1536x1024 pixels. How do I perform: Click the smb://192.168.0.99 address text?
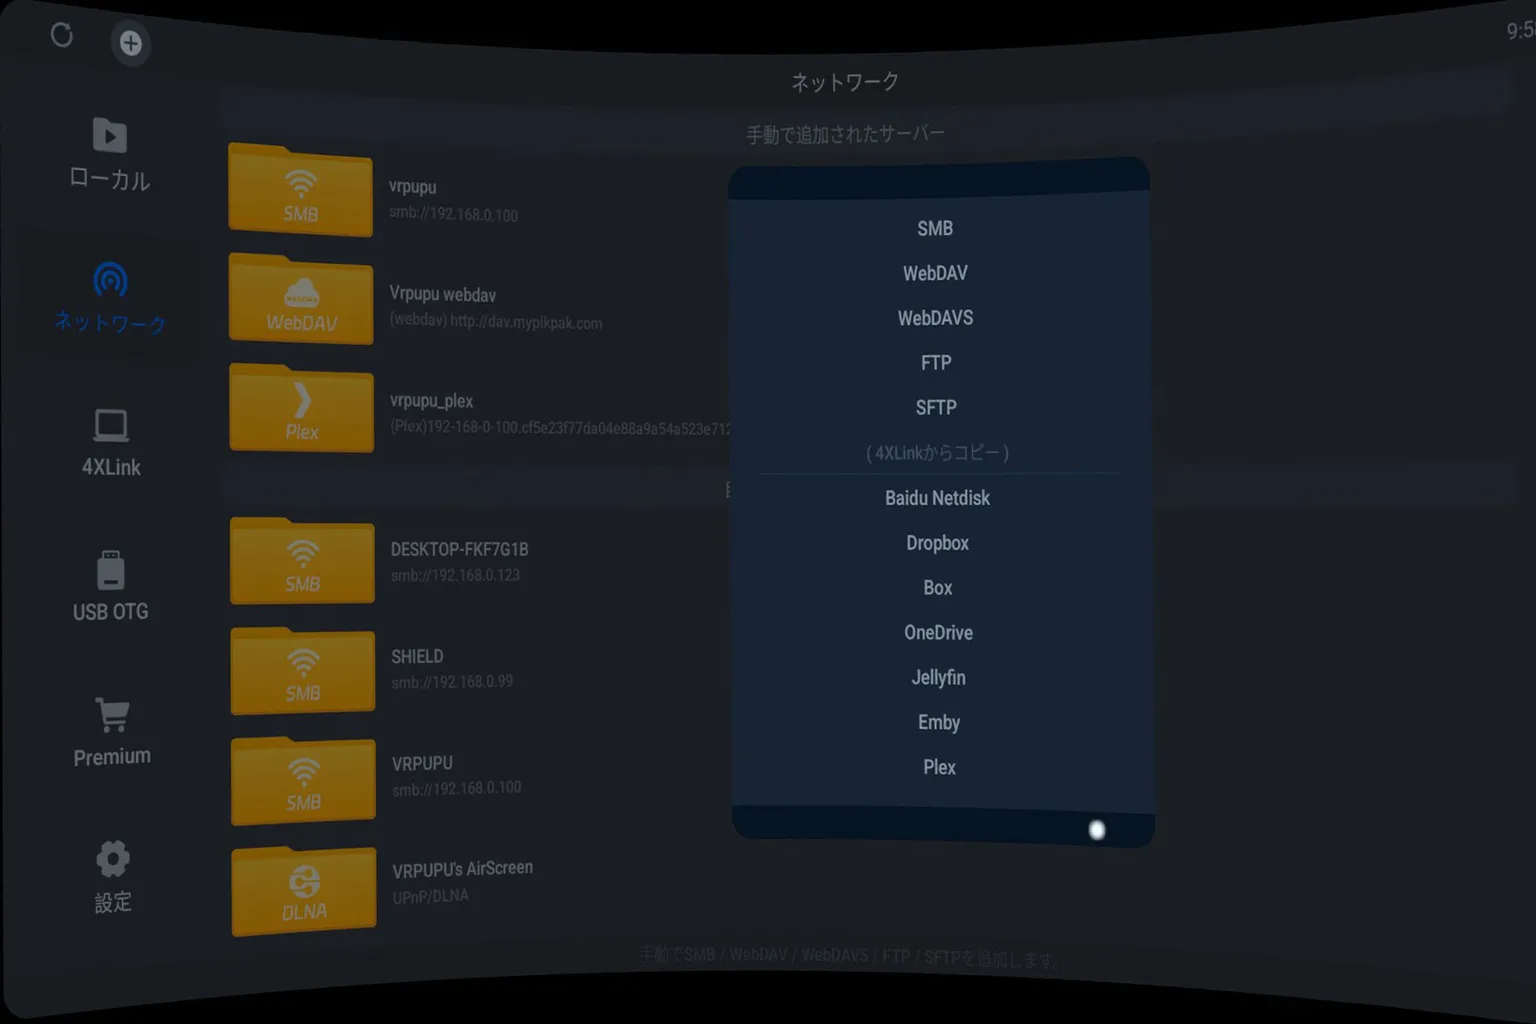452,682
